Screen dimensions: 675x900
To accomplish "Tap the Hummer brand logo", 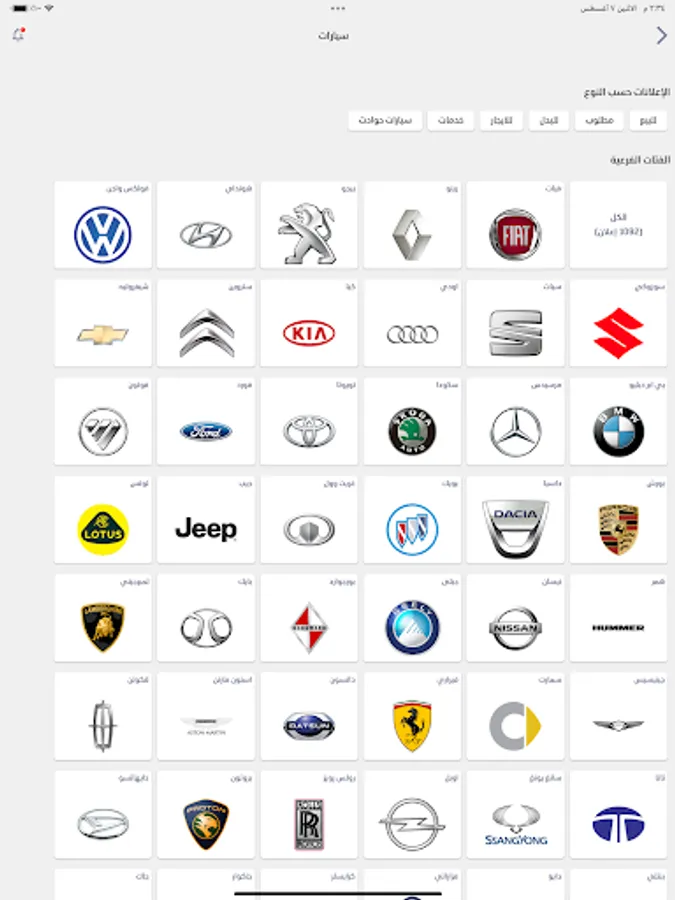I will pyautogui.click(x=618, y=628).
